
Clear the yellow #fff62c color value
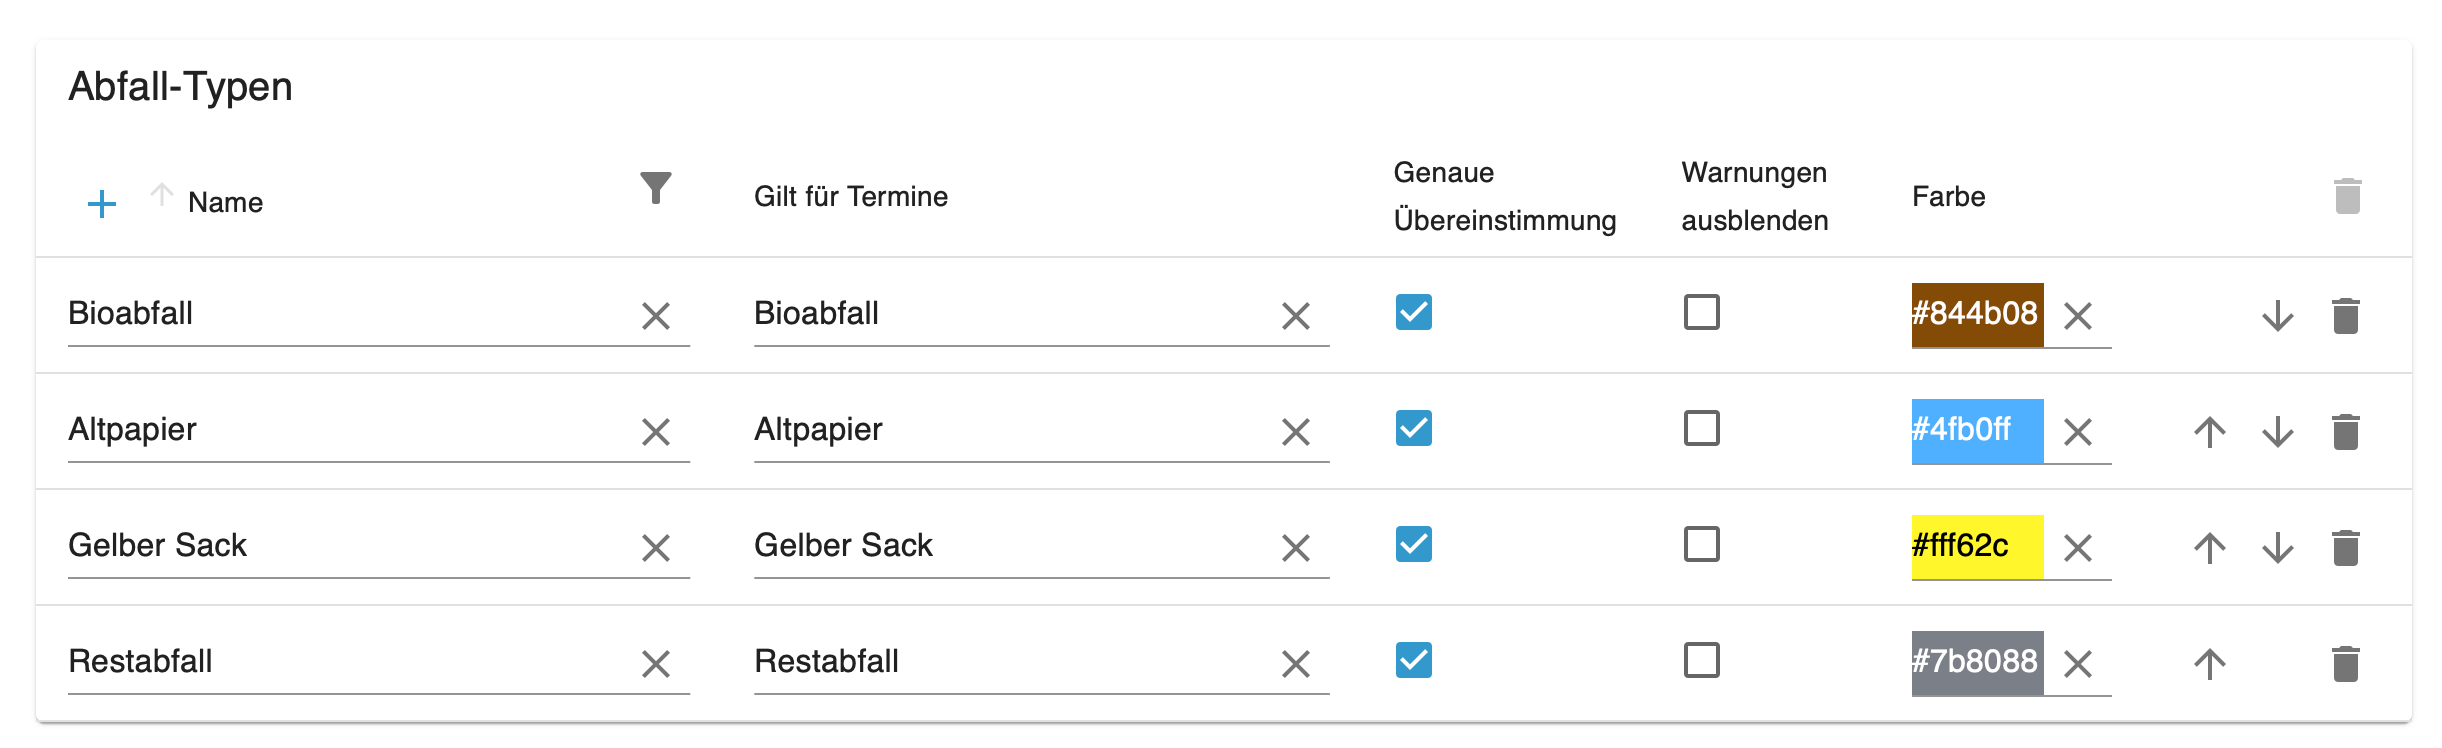click(2078, 548)
